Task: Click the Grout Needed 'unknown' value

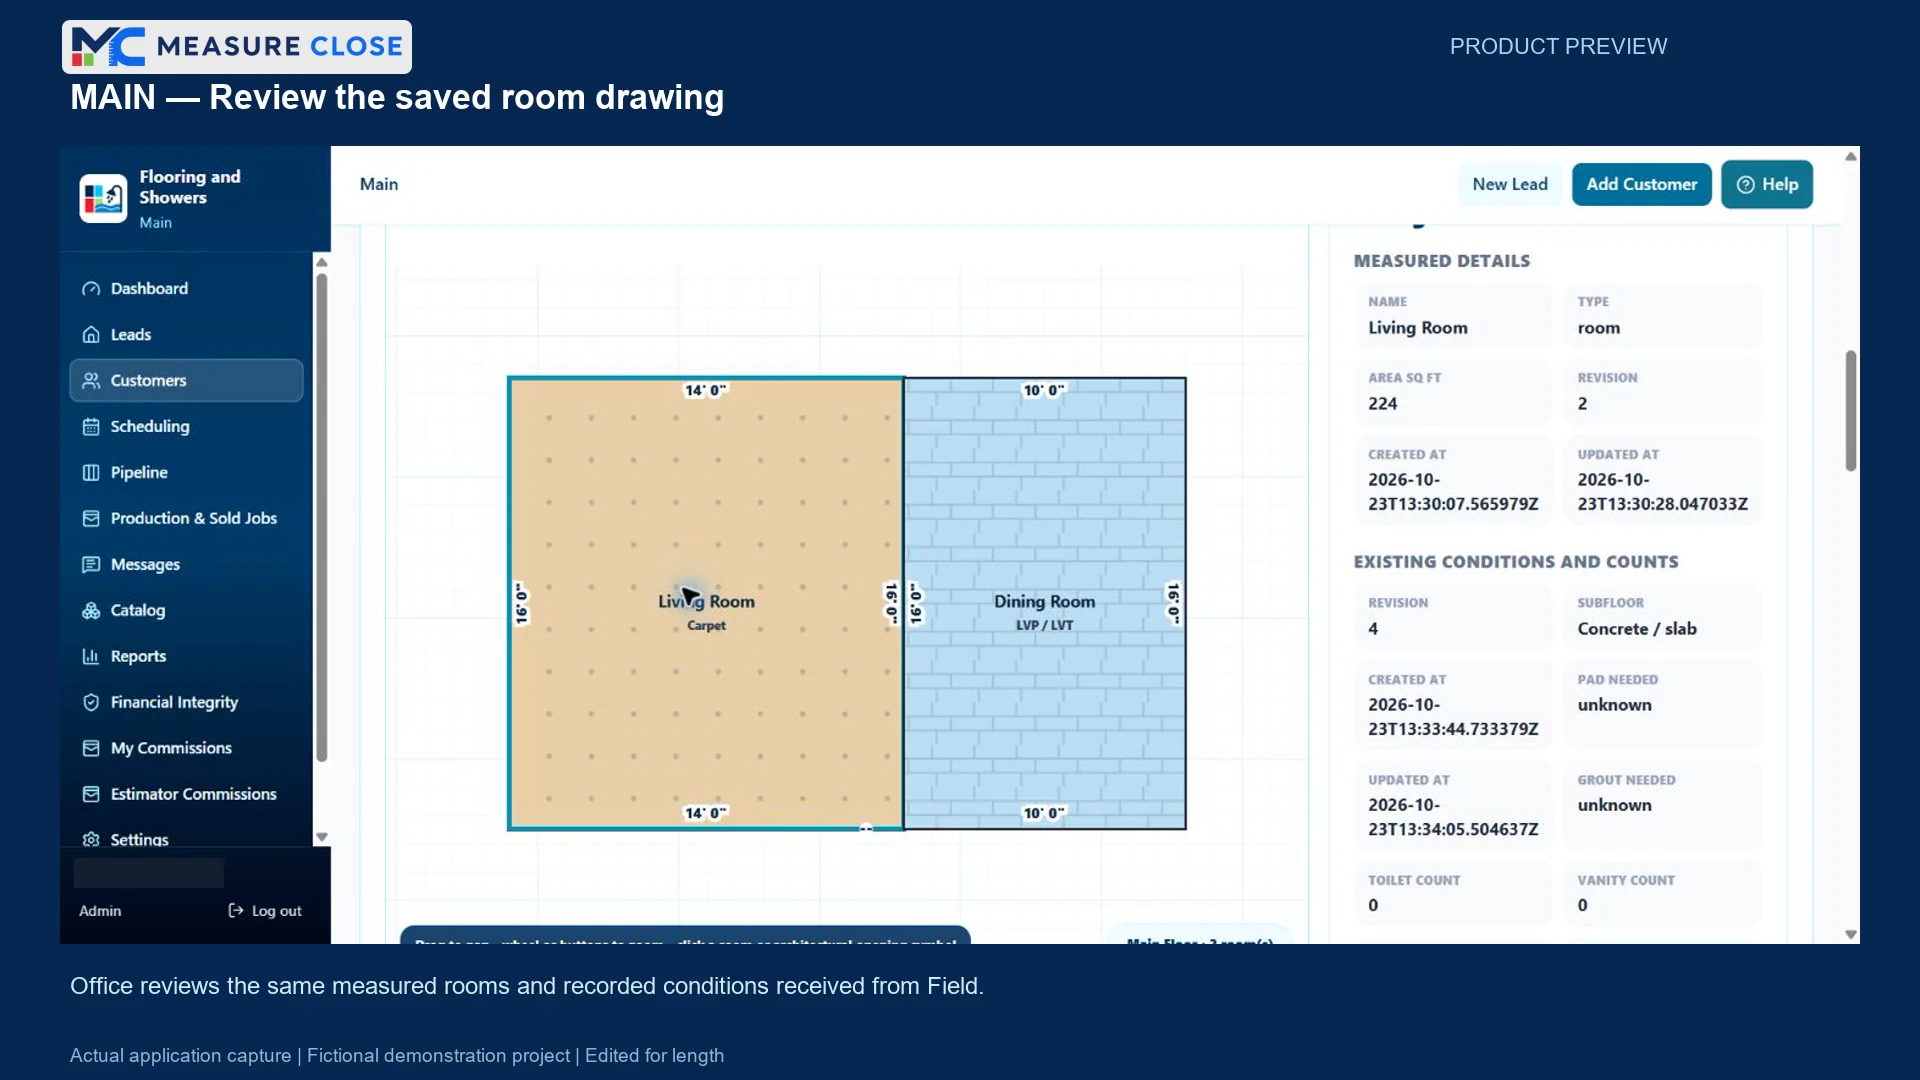Action: tap(1615, 805)
